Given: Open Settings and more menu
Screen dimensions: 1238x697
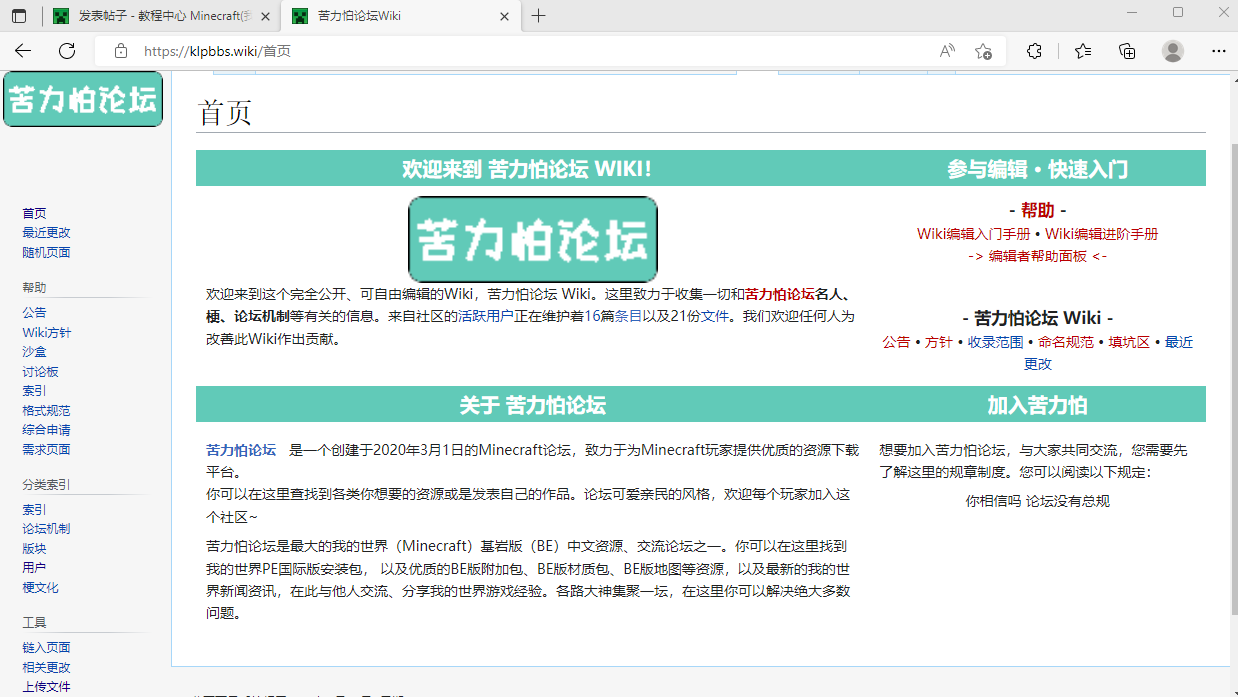Looking at the screenshot, I should click(1218, 51).
